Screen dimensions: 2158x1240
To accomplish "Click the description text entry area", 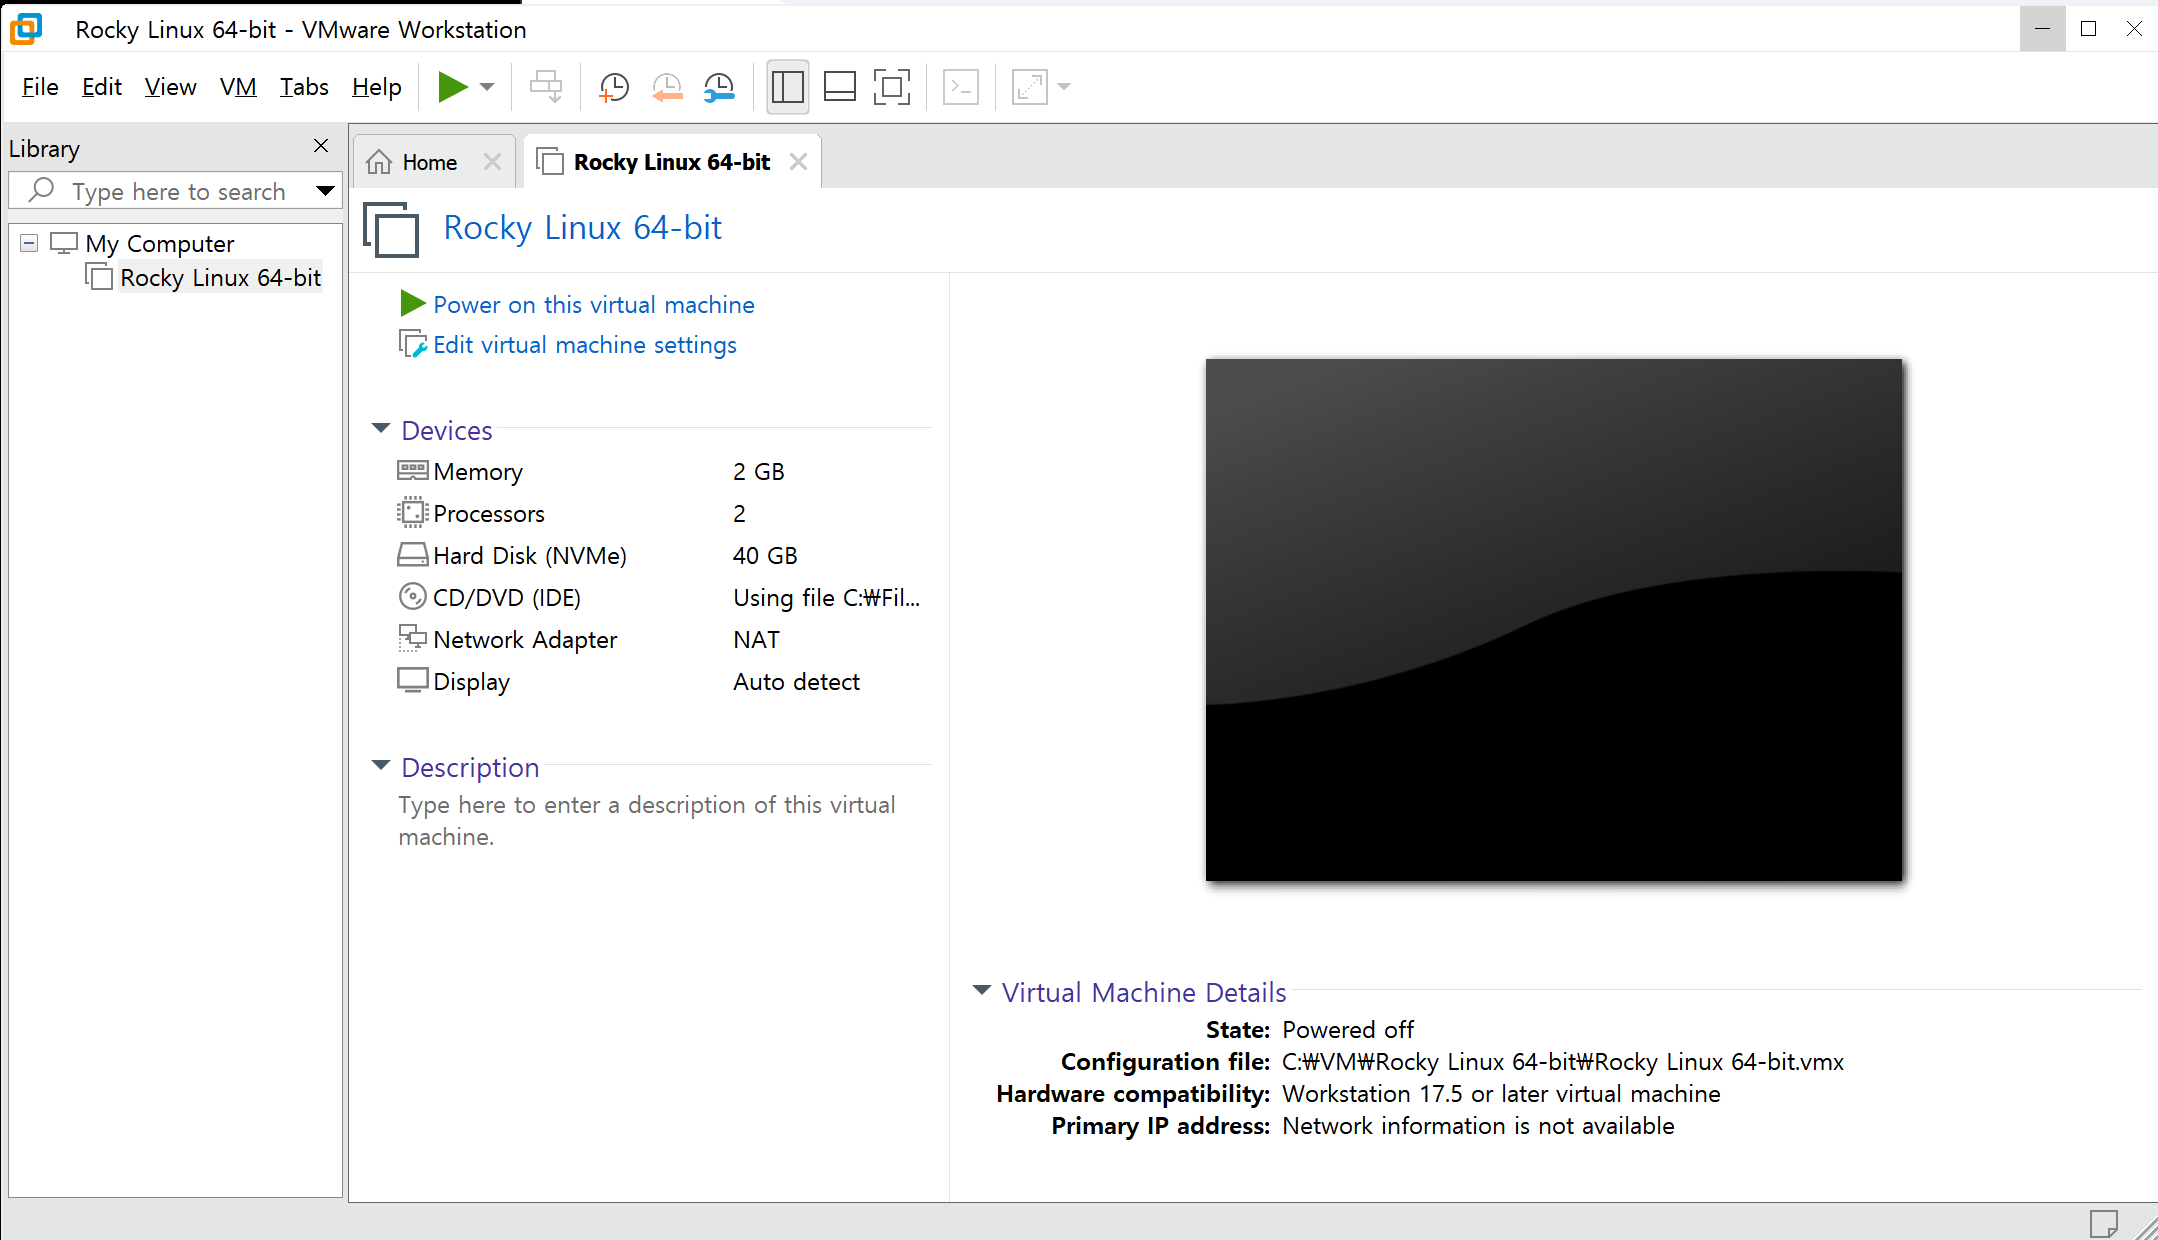I will [646, 821].
